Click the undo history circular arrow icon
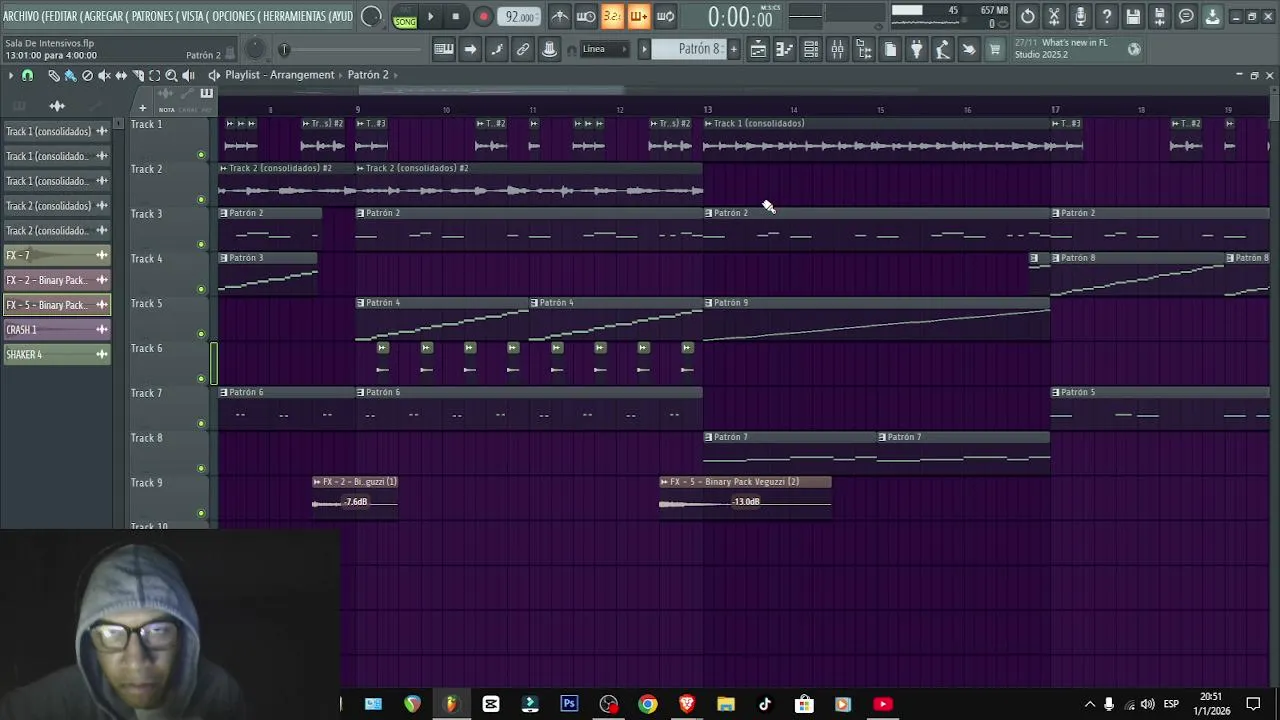This screenshot has width=1280, height=720. pyautogui.click(x=1028, y=17)
